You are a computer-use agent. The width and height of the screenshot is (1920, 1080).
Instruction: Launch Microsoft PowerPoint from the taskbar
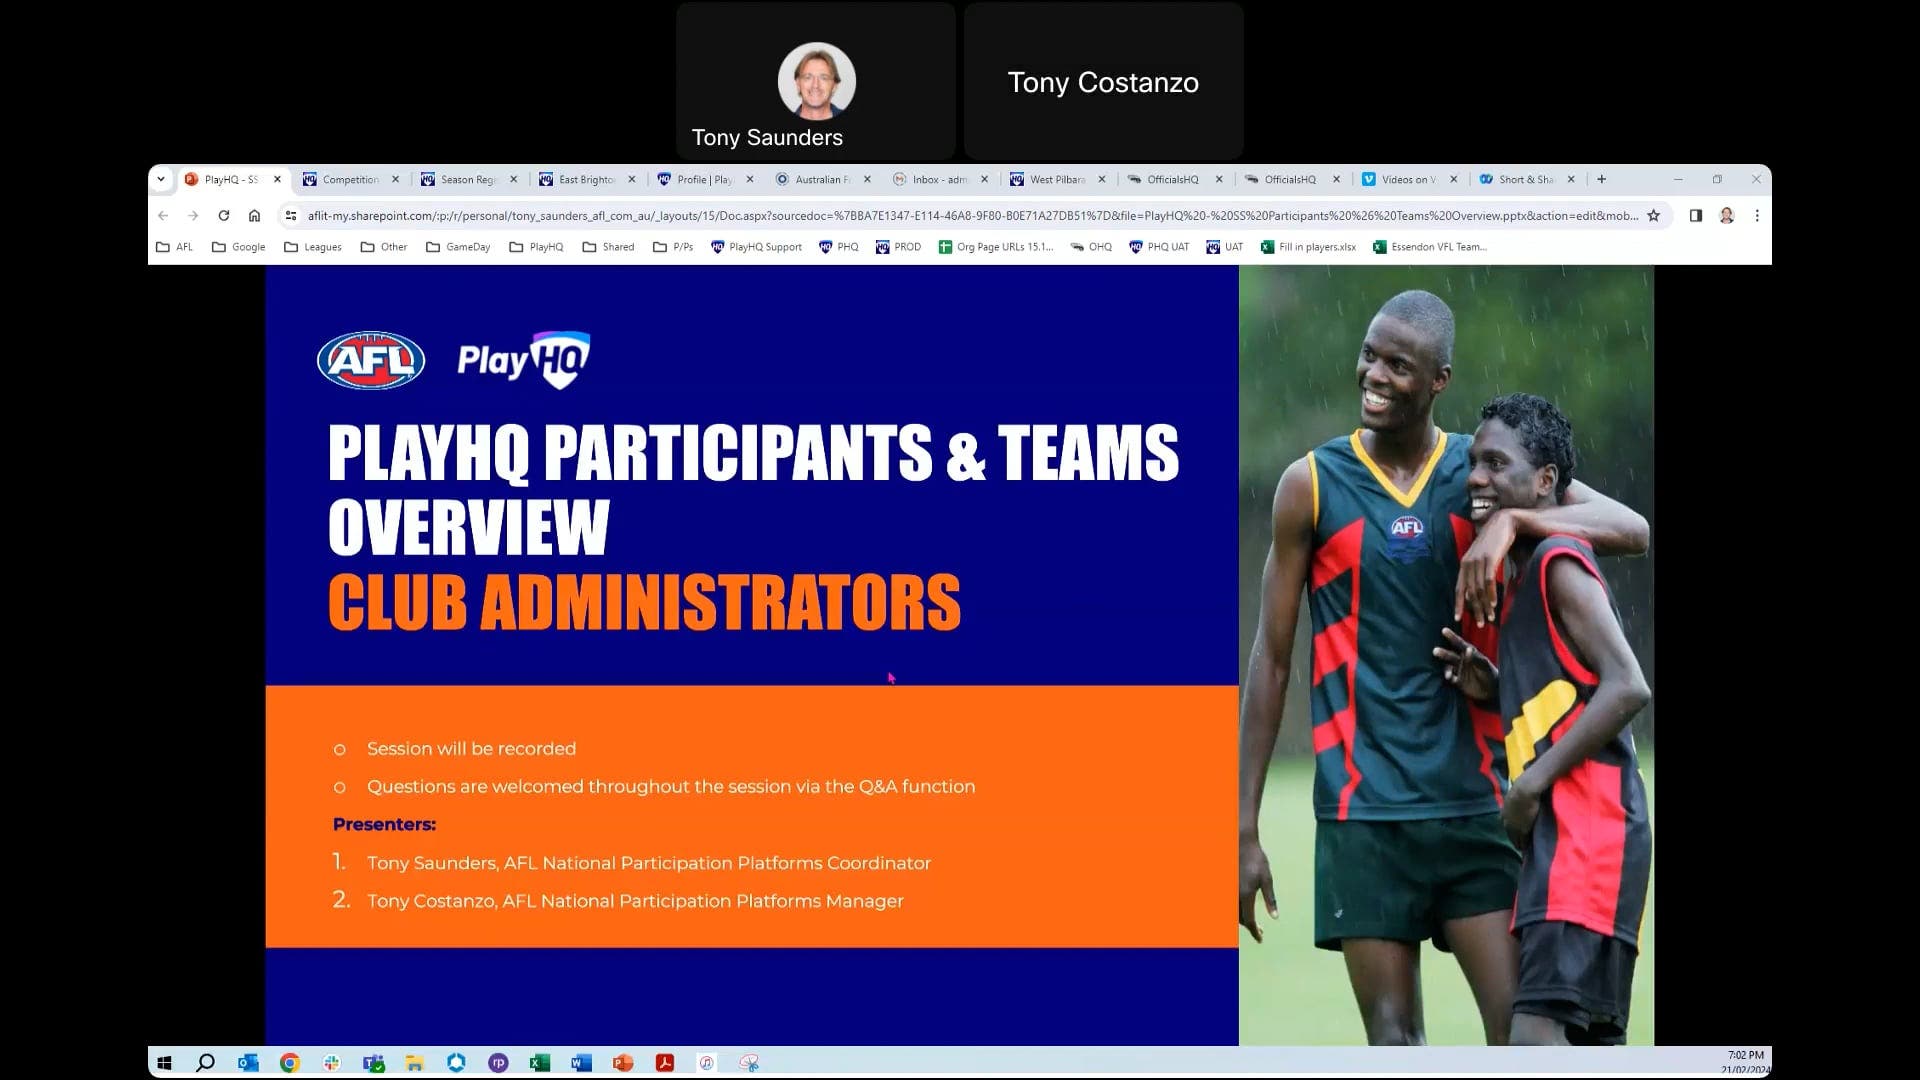(622, 1063)
